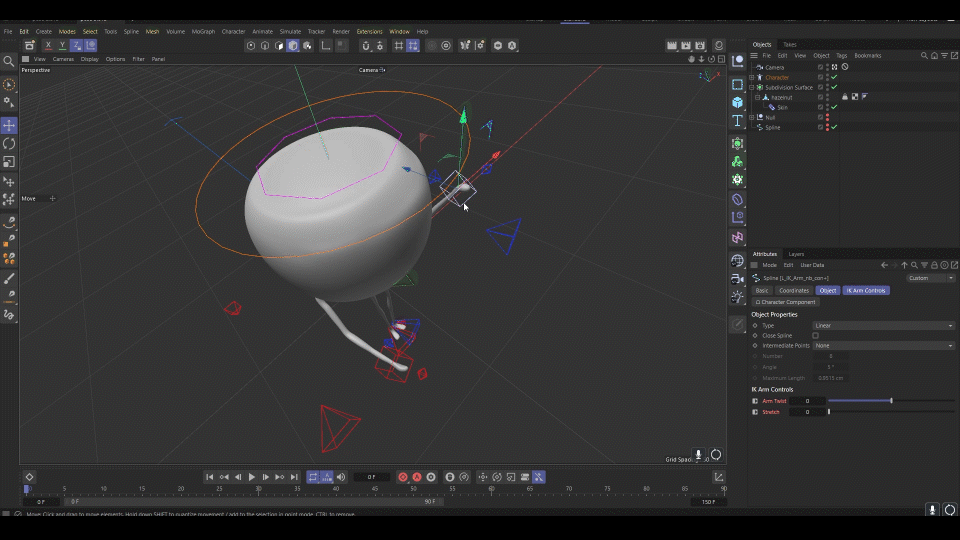Toggle timeline sound speaker icon

click(x=341, y=477)
